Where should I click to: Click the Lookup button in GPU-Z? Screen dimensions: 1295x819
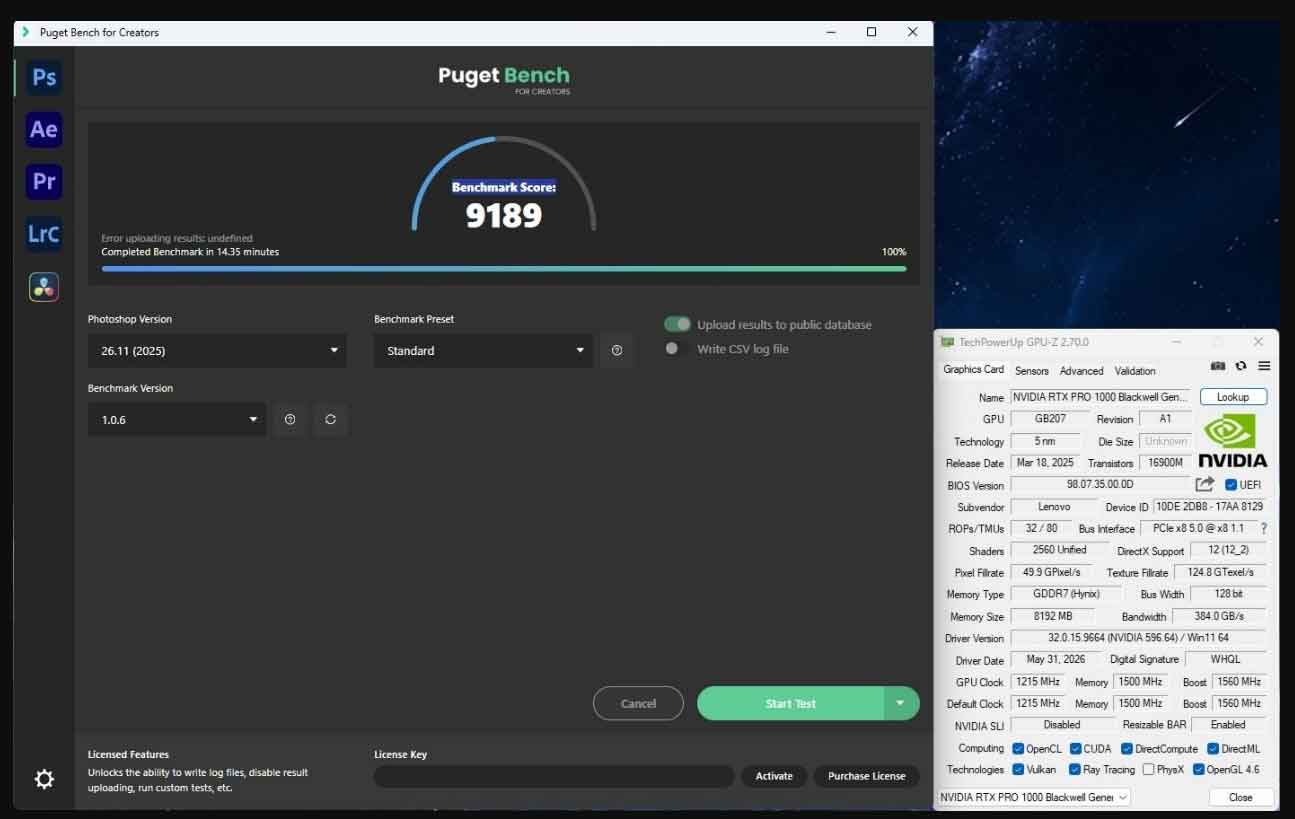pos(1233,397)
